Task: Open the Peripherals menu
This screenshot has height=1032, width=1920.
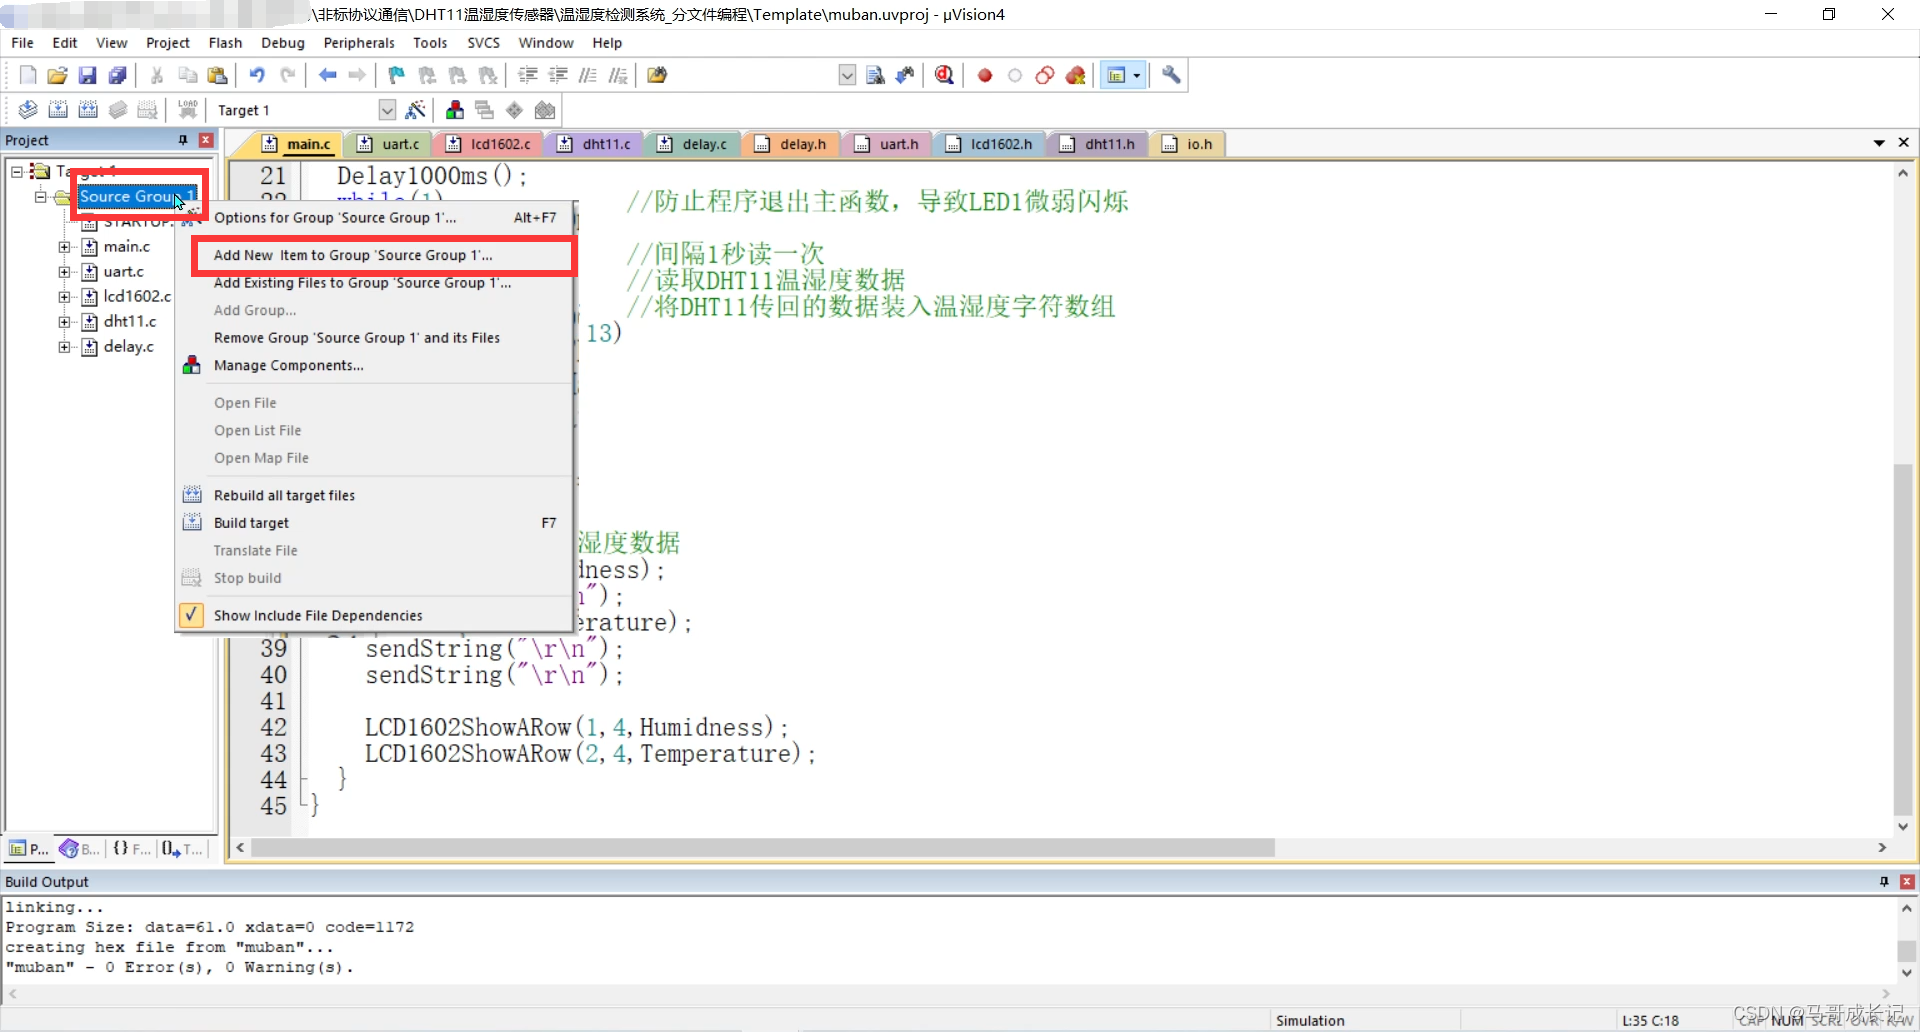Action: [x=359, y=43]
